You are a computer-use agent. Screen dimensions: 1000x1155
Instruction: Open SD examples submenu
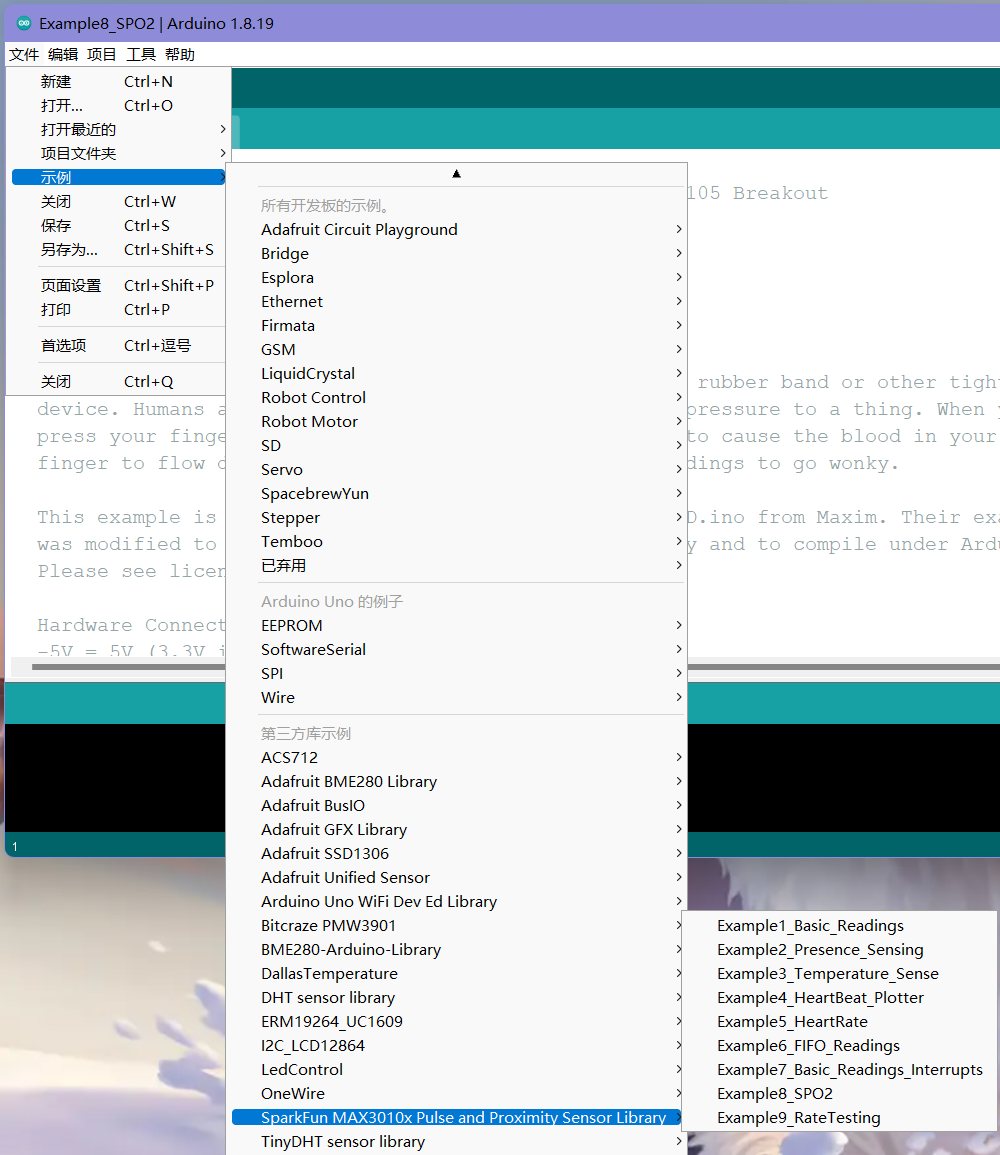click(x=457, y=446)
